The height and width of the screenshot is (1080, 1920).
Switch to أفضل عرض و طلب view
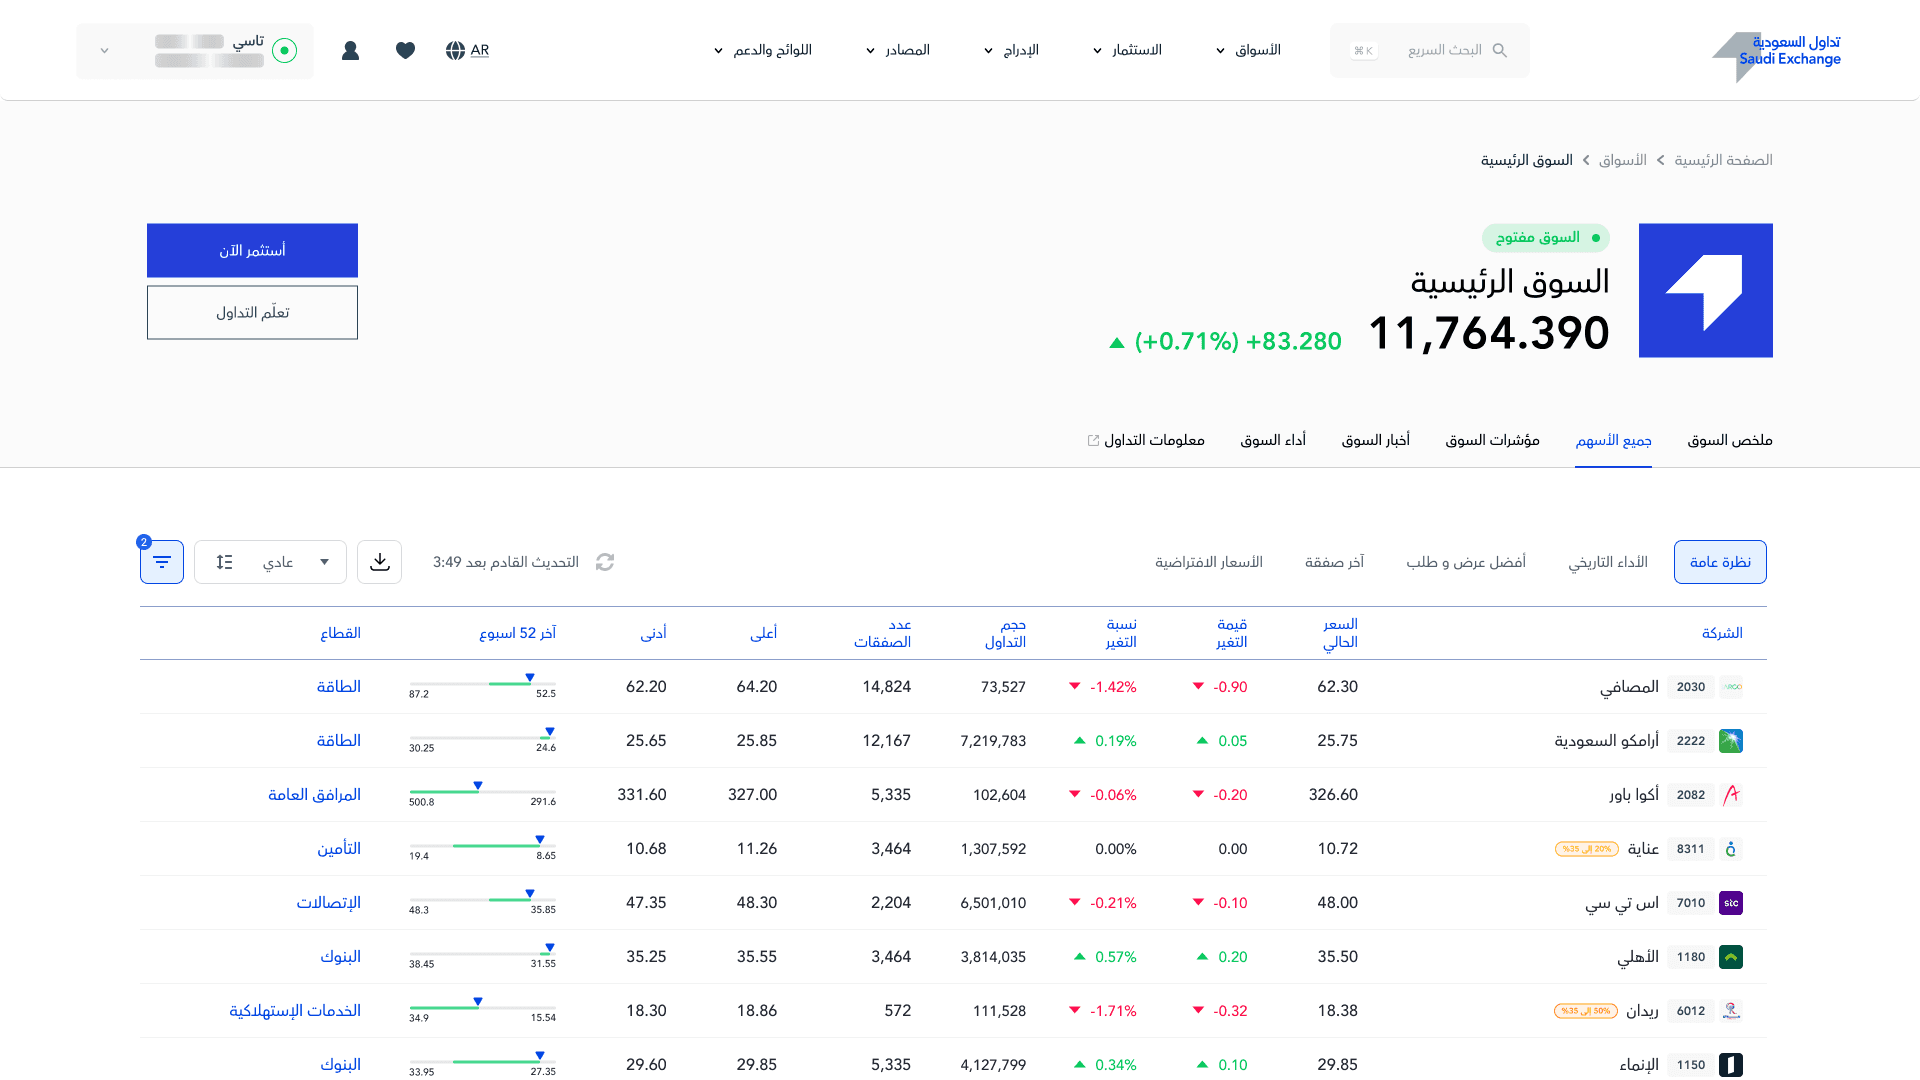tap(1465, 562)
